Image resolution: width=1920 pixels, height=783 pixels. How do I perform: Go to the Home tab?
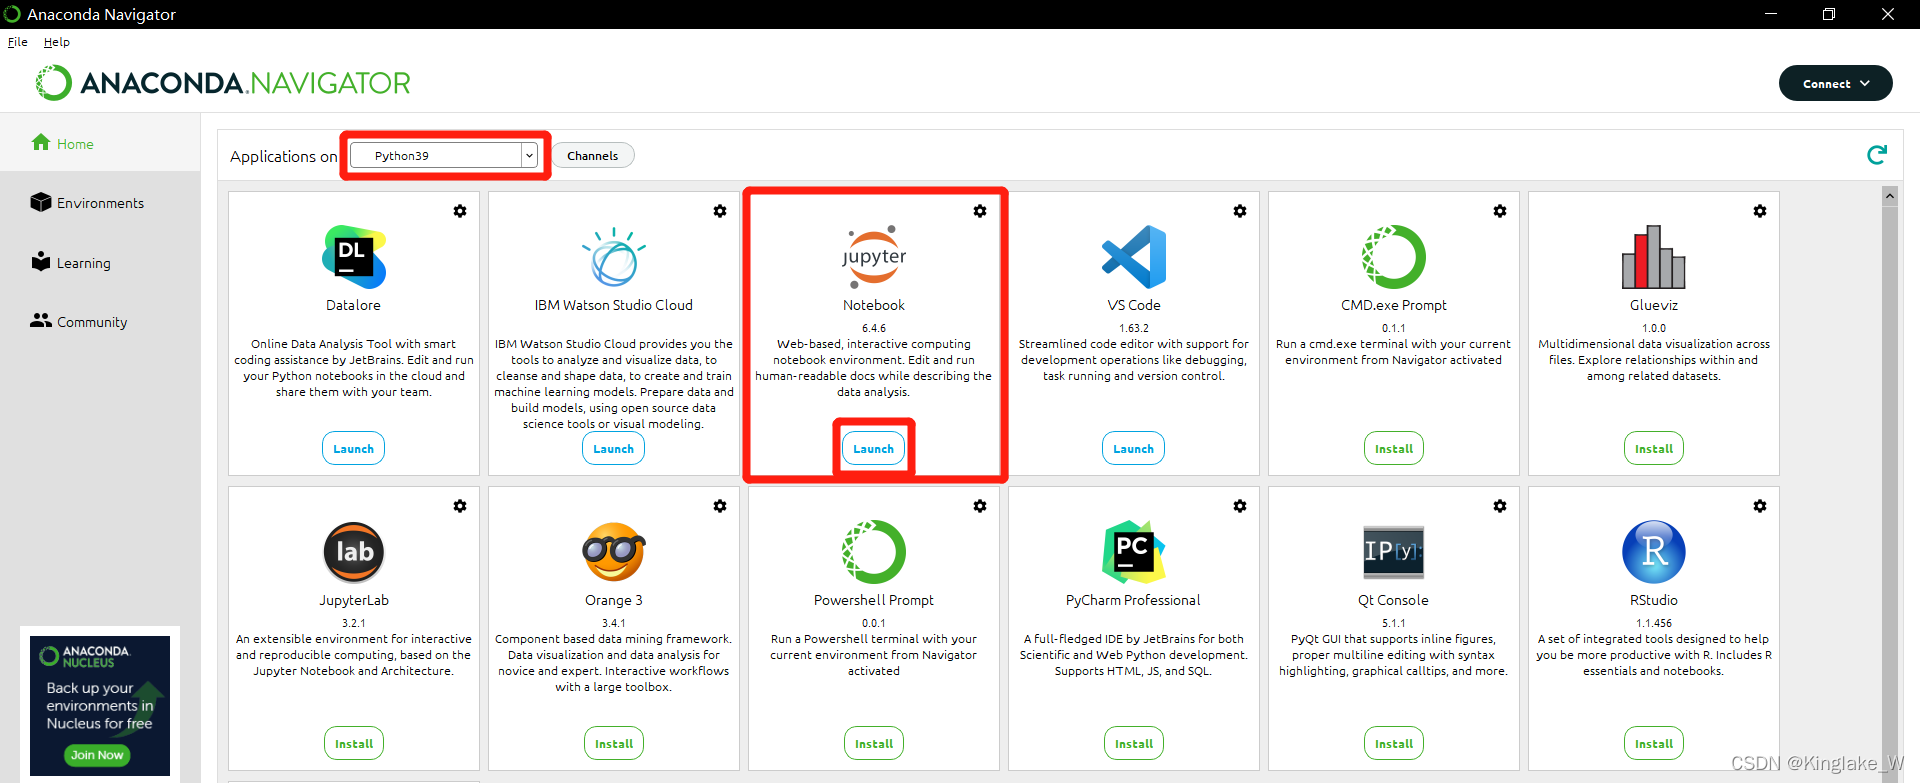100,143
